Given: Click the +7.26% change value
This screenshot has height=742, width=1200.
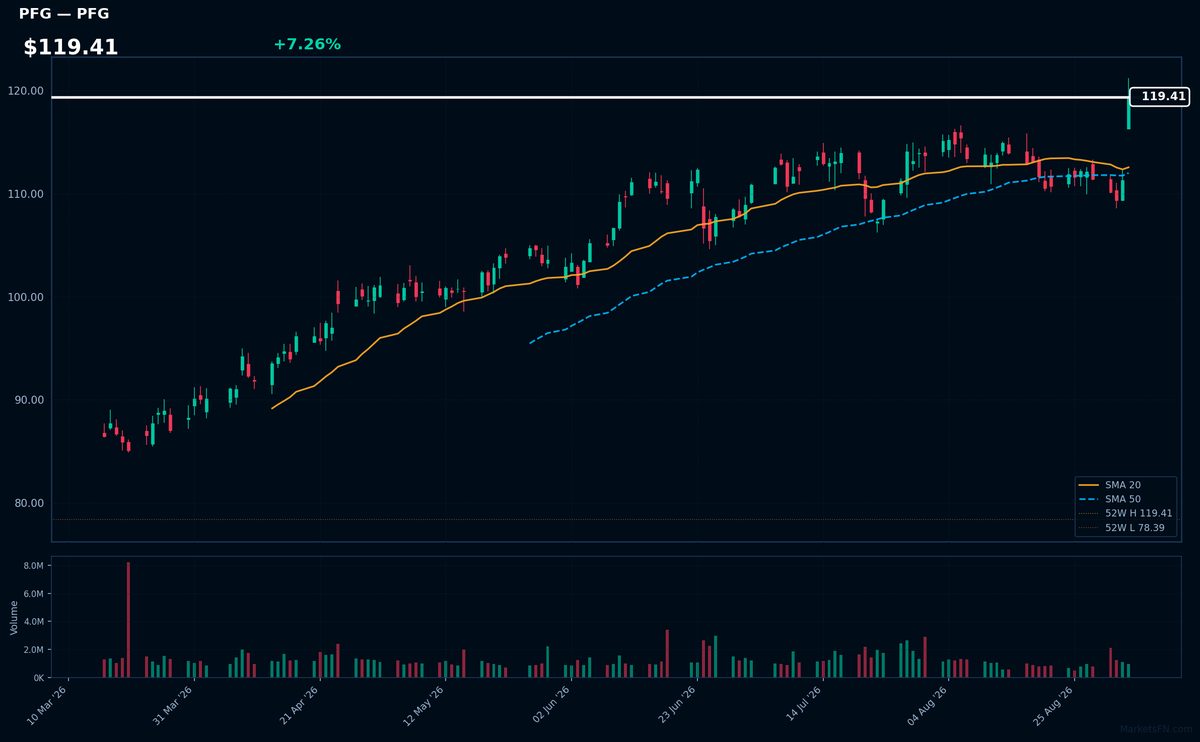Looking at the screenshot, I should pos(307,44).
